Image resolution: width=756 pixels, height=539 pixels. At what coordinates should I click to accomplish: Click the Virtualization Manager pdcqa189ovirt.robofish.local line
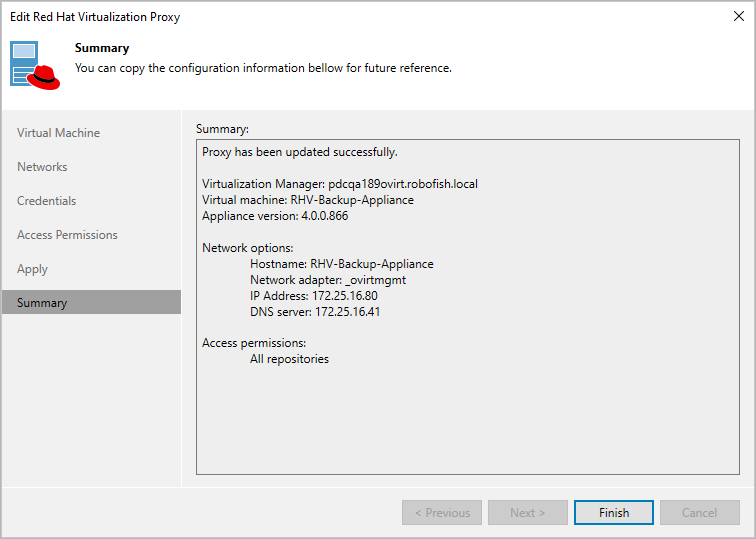tap(339, 184)
